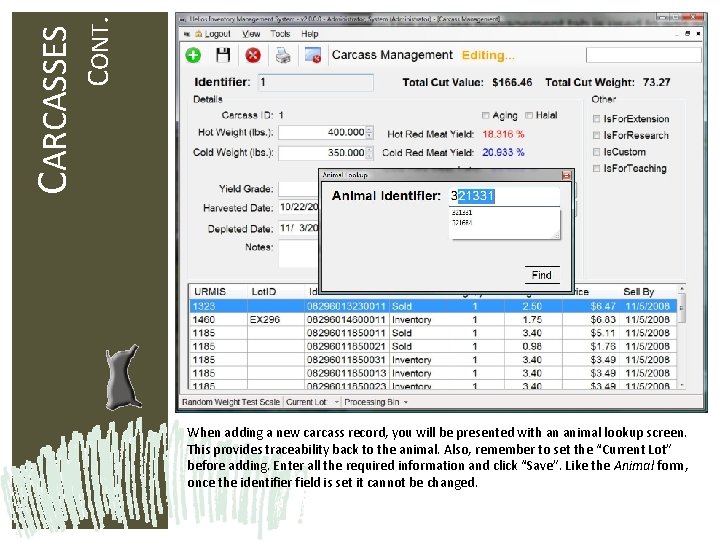This screenshot has width=720, height=540.
Task: Click identifier cell 08296011850021
Action: pyautogui.click(x=346, y=346)
